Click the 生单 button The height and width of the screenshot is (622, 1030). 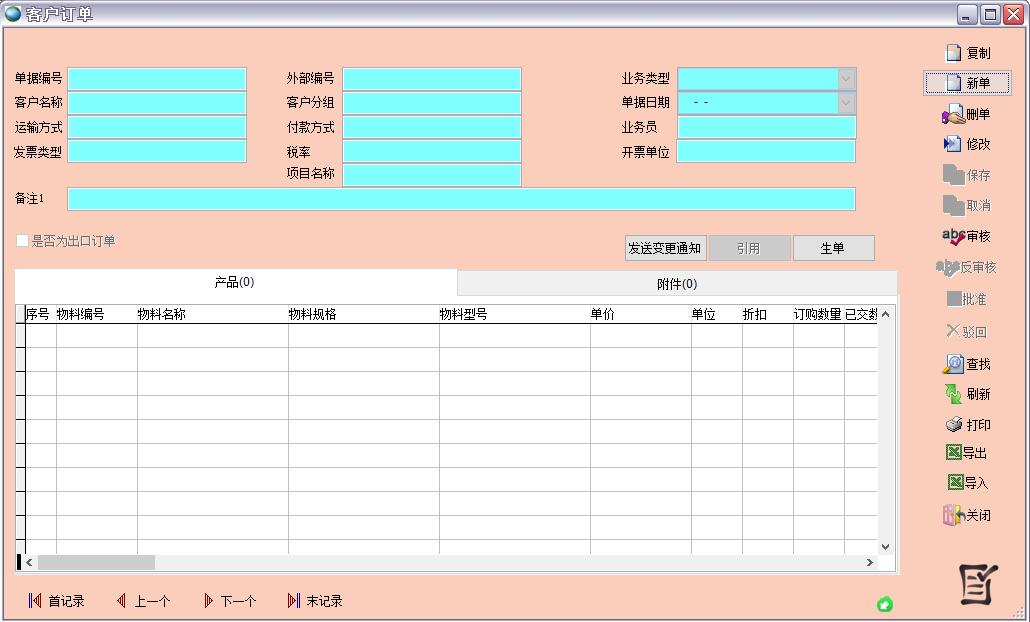click(833, 248)
